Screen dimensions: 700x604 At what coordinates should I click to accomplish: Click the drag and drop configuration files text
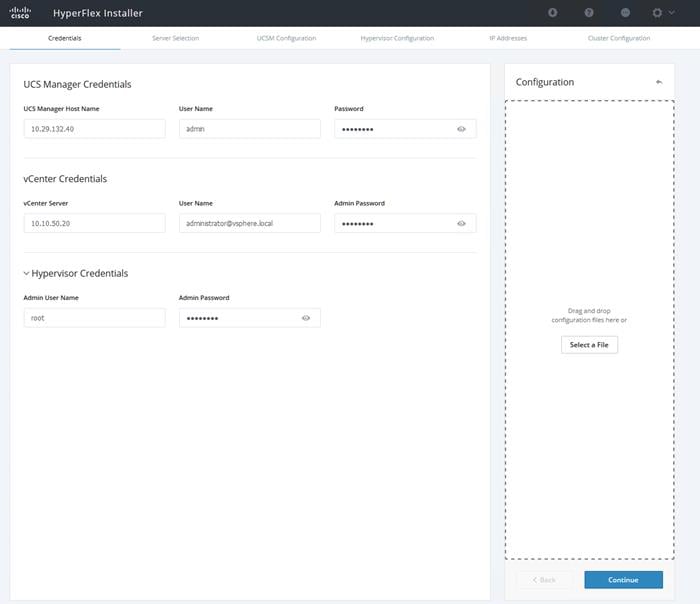click(x=589, y=315)
